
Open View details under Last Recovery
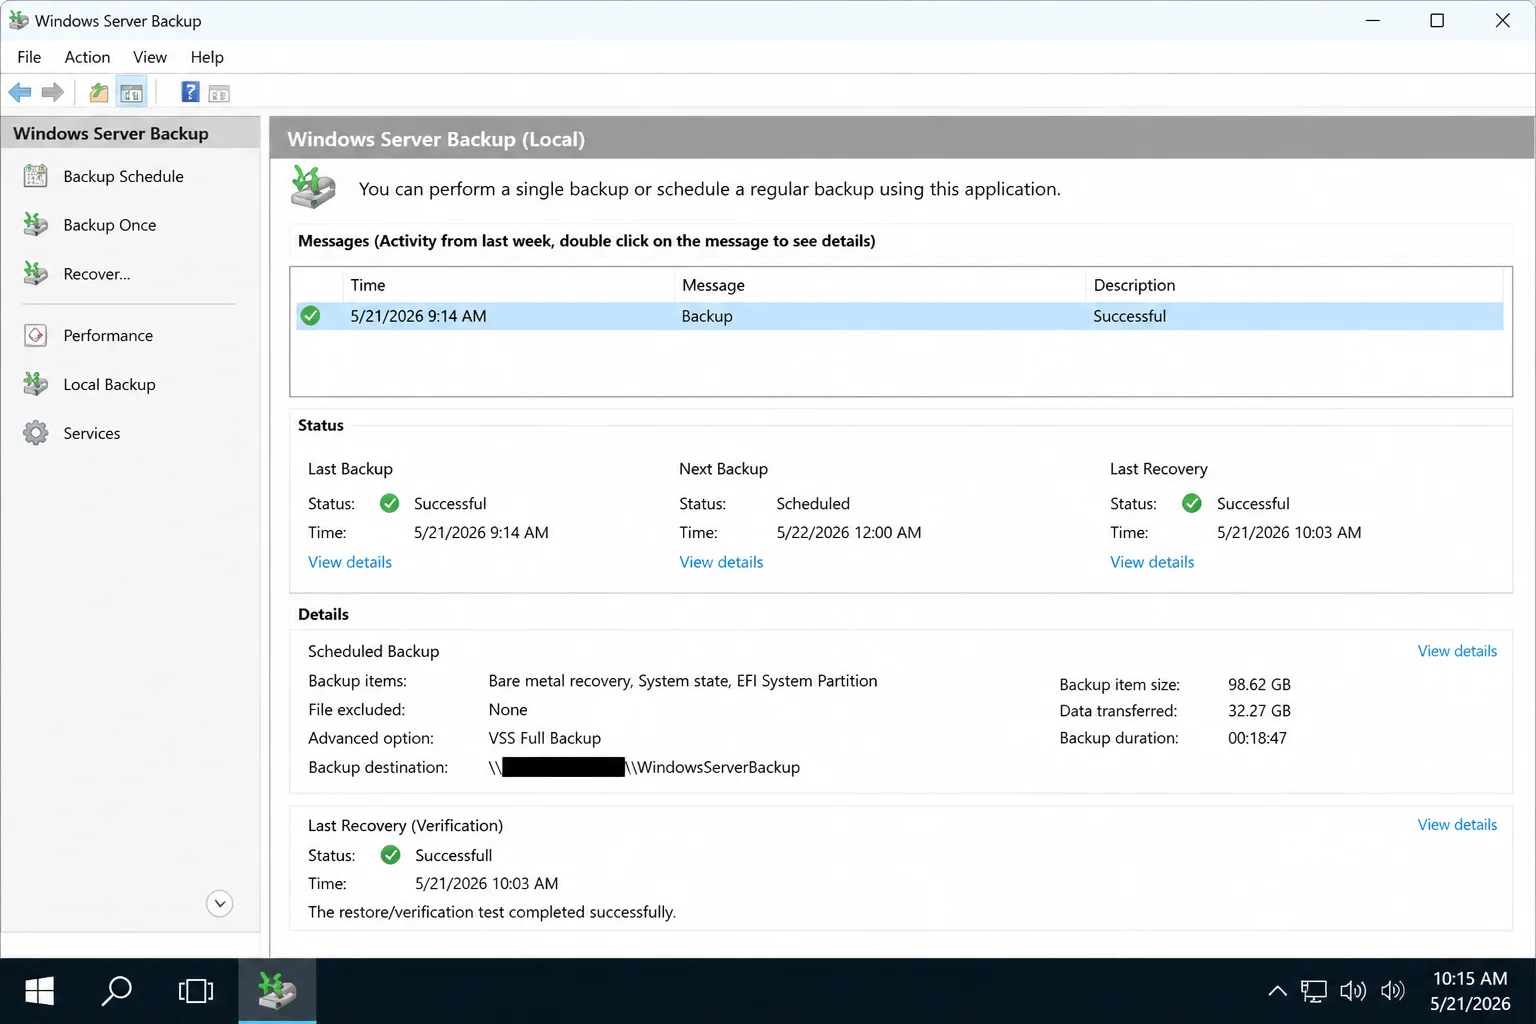(1152, 562)
